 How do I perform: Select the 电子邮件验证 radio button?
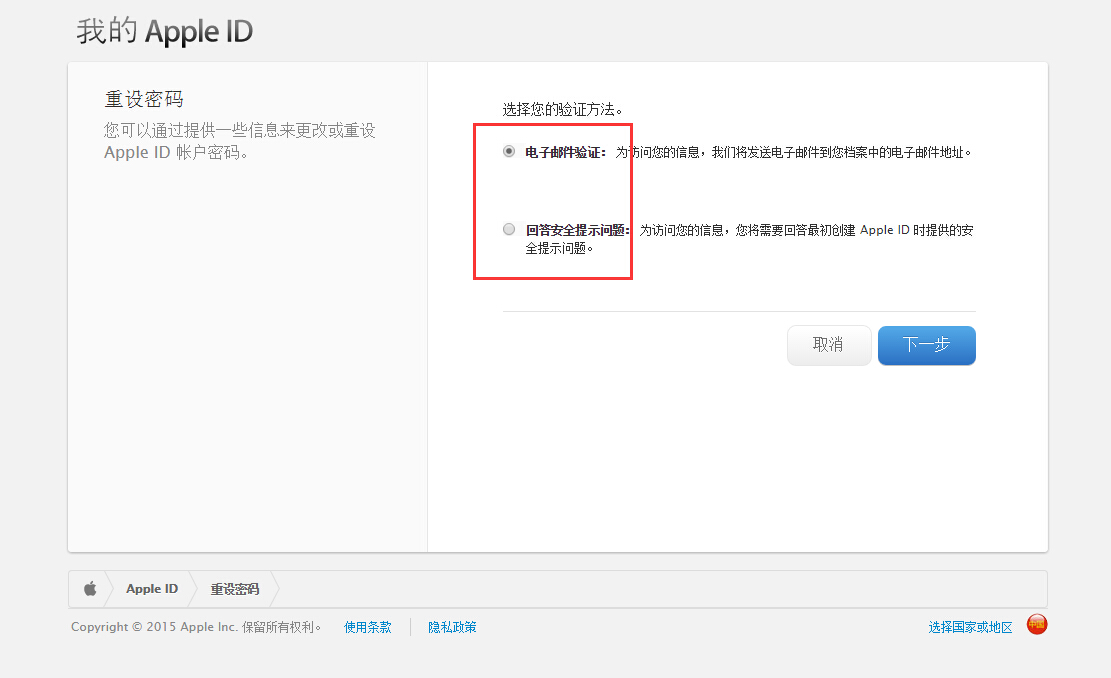coord(509,151)
